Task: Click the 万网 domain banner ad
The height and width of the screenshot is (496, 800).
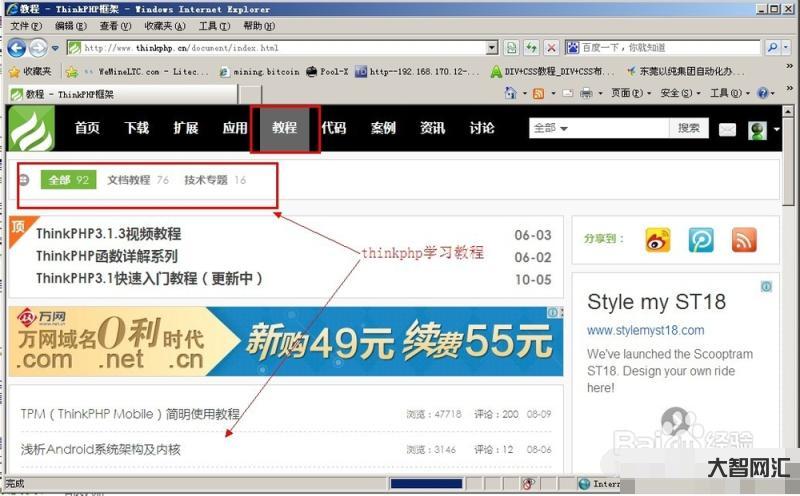Action: (x=286, y=341)
